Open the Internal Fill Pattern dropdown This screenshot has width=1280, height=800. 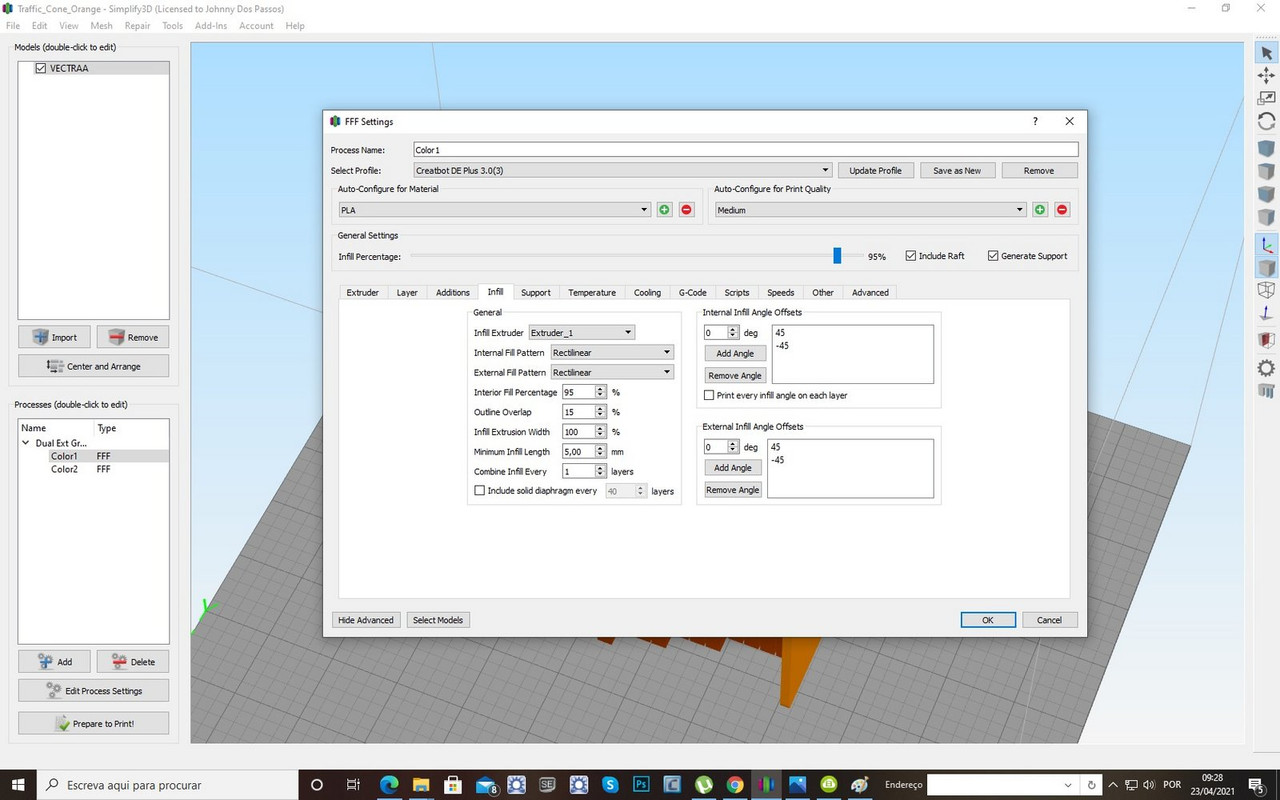coord(612,352)
